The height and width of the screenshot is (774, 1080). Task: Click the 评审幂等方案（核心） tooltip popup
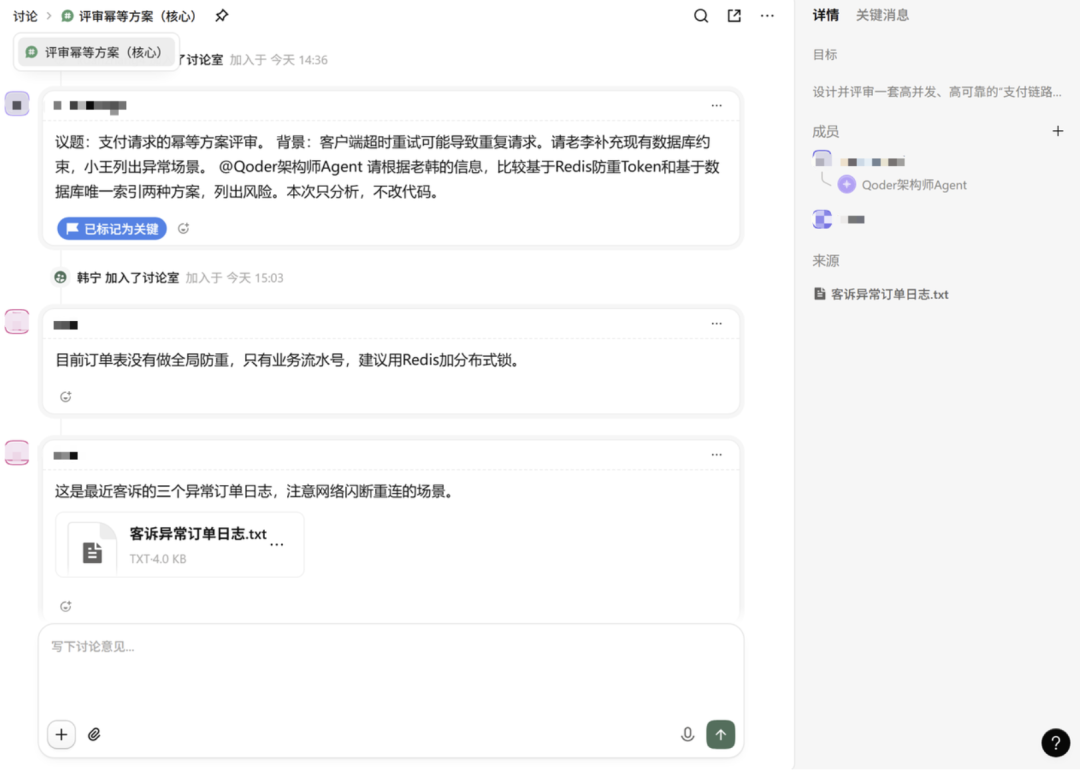point(96,52)
